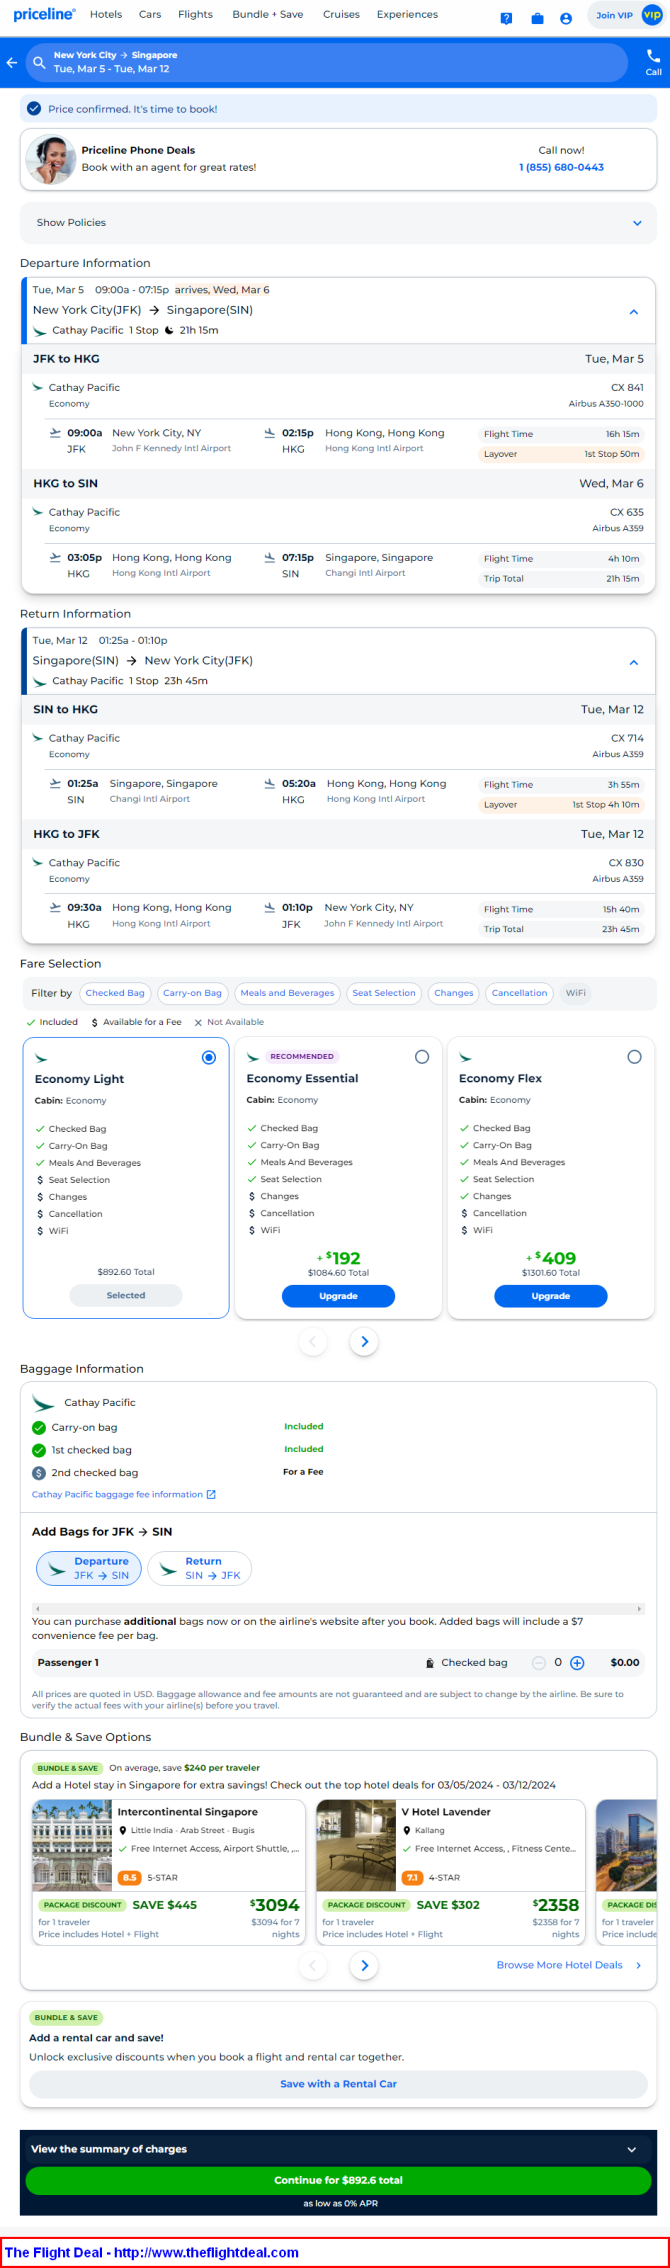Filter fares by Cancellation
The height and width of the screenshot is (2268, 670).
(x=519, y=993)
